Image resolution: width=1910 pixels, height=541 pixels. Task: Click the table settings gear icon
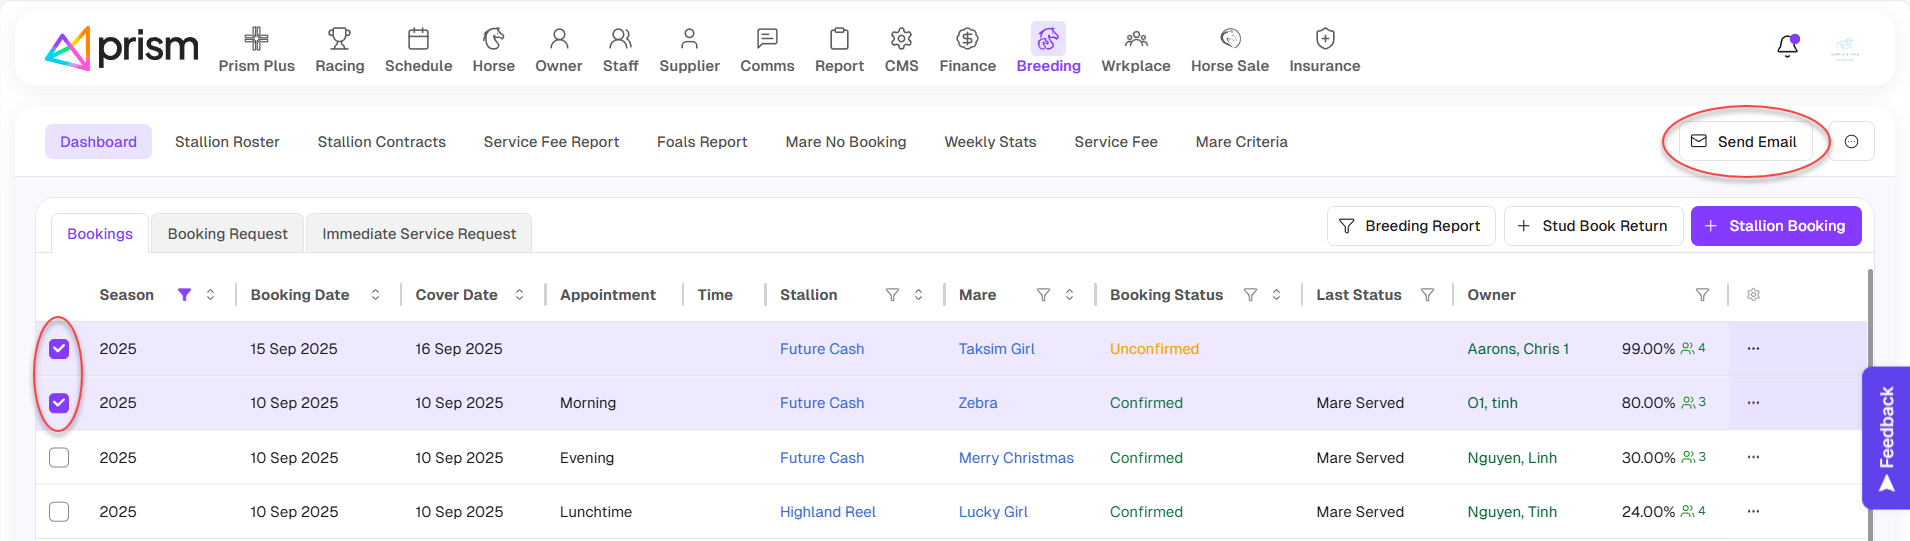(x=1753, y=295)
